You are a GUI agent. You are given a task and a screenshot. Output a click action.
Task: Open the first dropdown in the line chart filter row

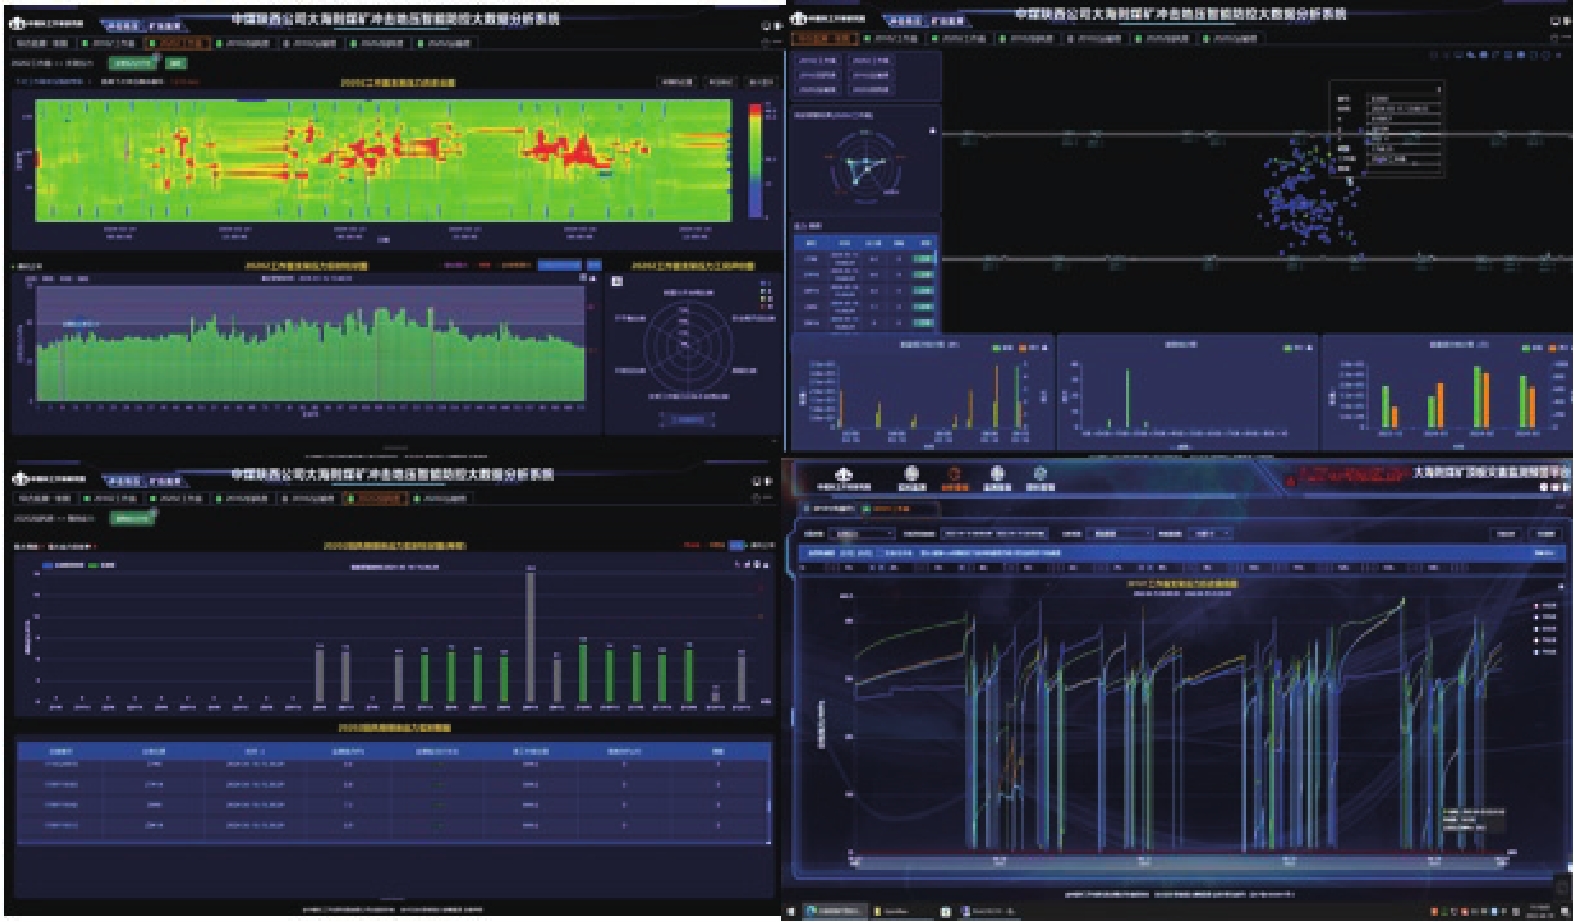coord(863,534)
